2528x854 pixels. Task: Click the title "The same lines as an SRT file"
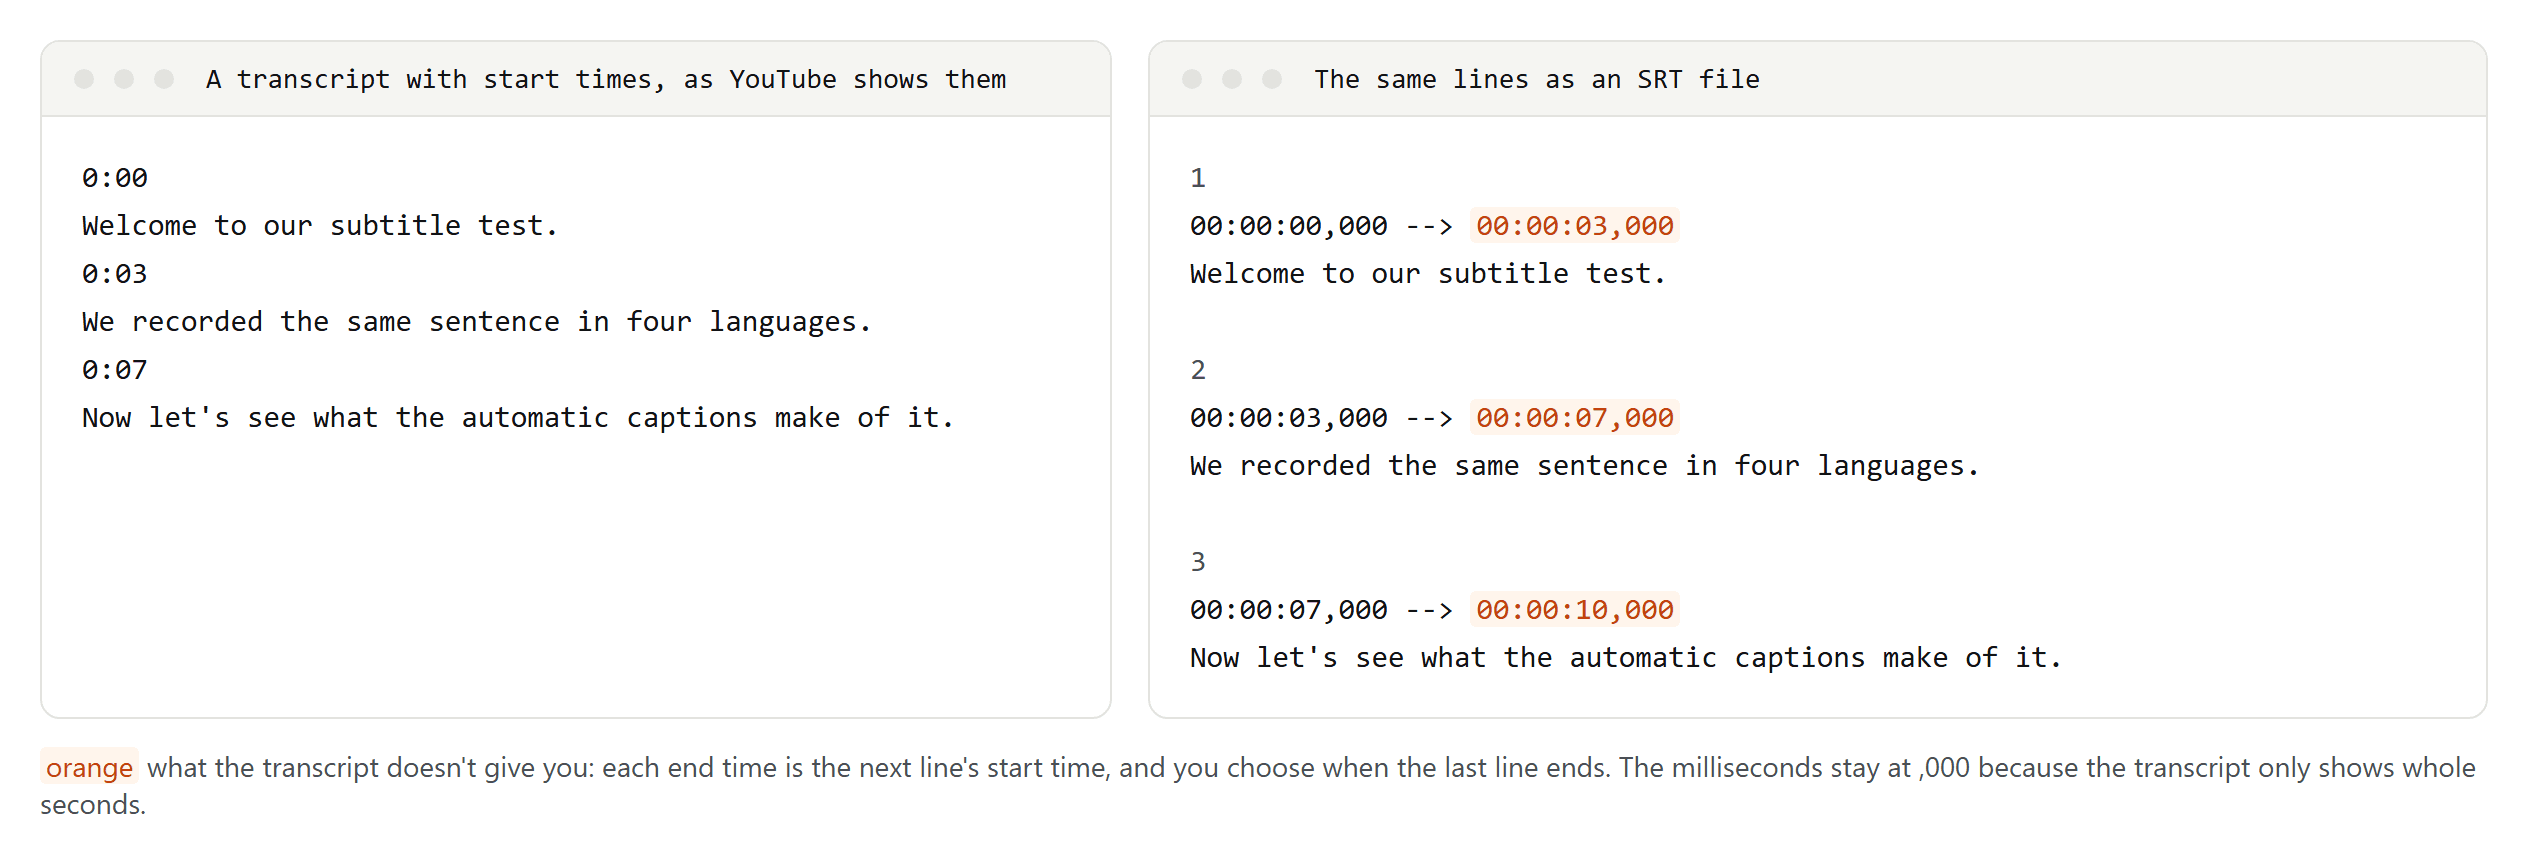(x=1537, y=79)
